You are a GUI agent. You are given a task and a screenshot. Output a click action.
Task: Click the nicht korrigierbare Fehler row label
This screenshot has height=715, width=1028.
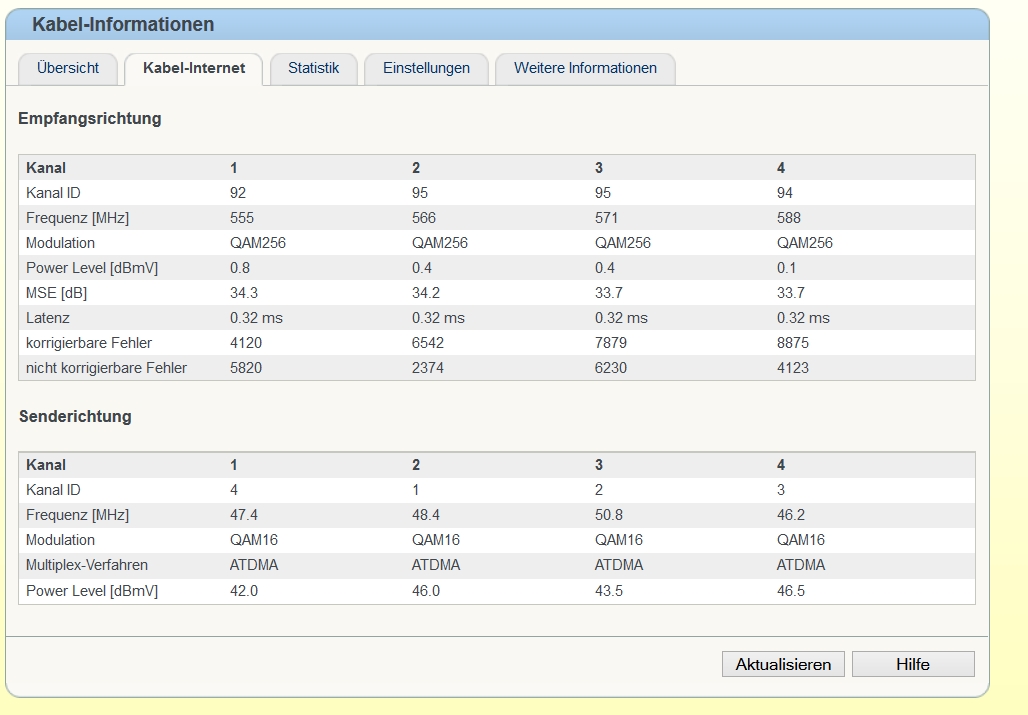tap(106, 368)
